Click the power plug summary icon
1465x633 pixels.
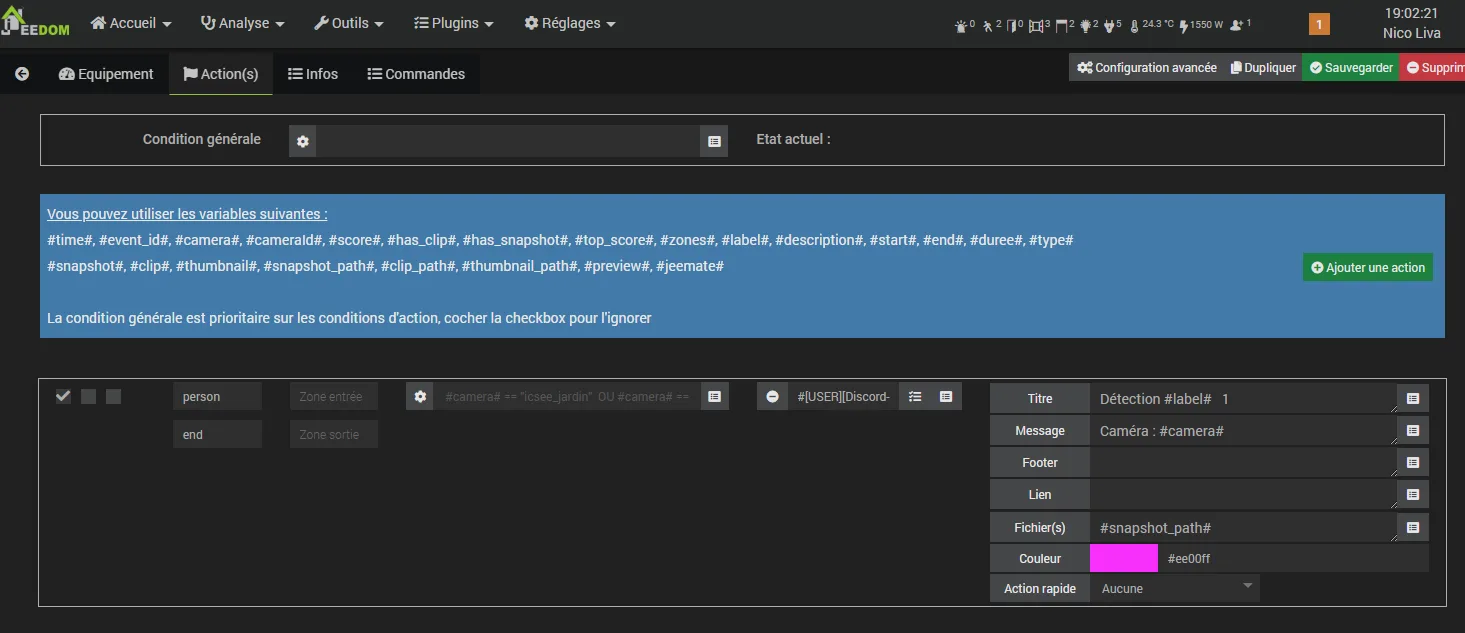[x=1109, y=24]
